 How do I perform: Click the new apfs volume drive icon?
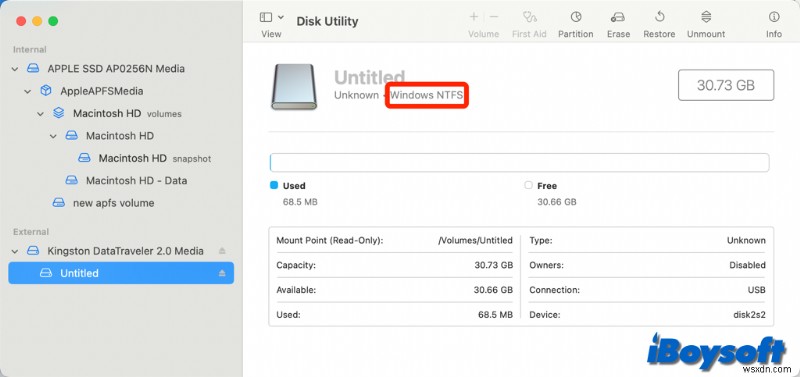coord(59,203)
